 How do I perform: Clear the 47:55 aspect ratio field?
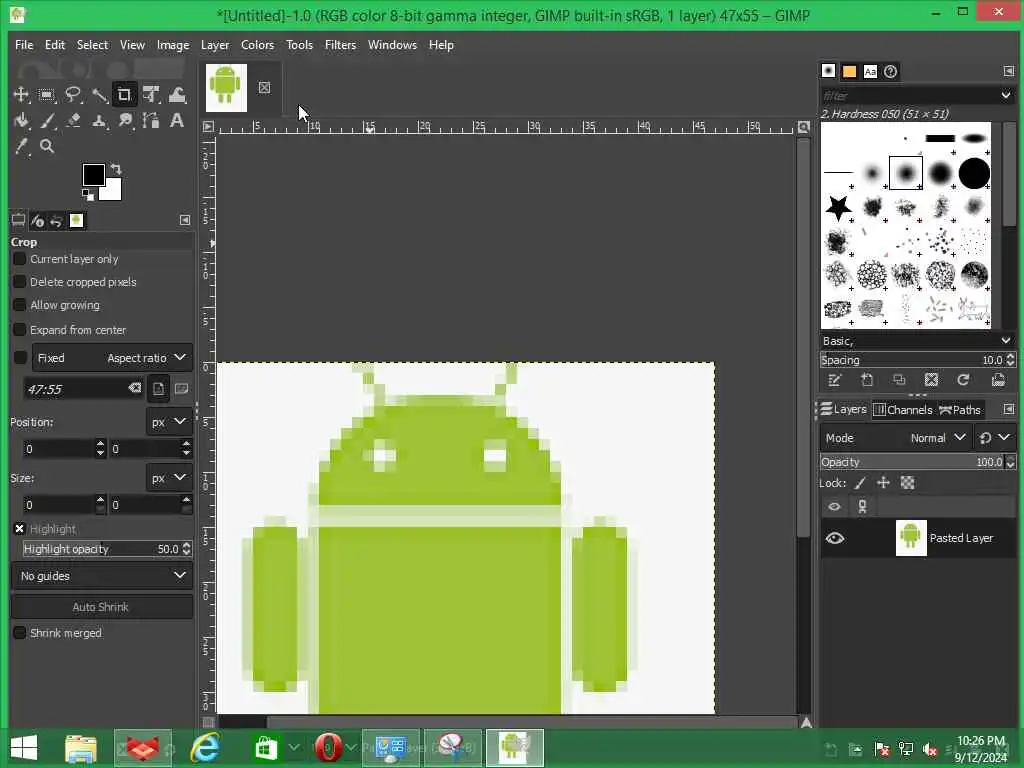[x=135, y=389]
